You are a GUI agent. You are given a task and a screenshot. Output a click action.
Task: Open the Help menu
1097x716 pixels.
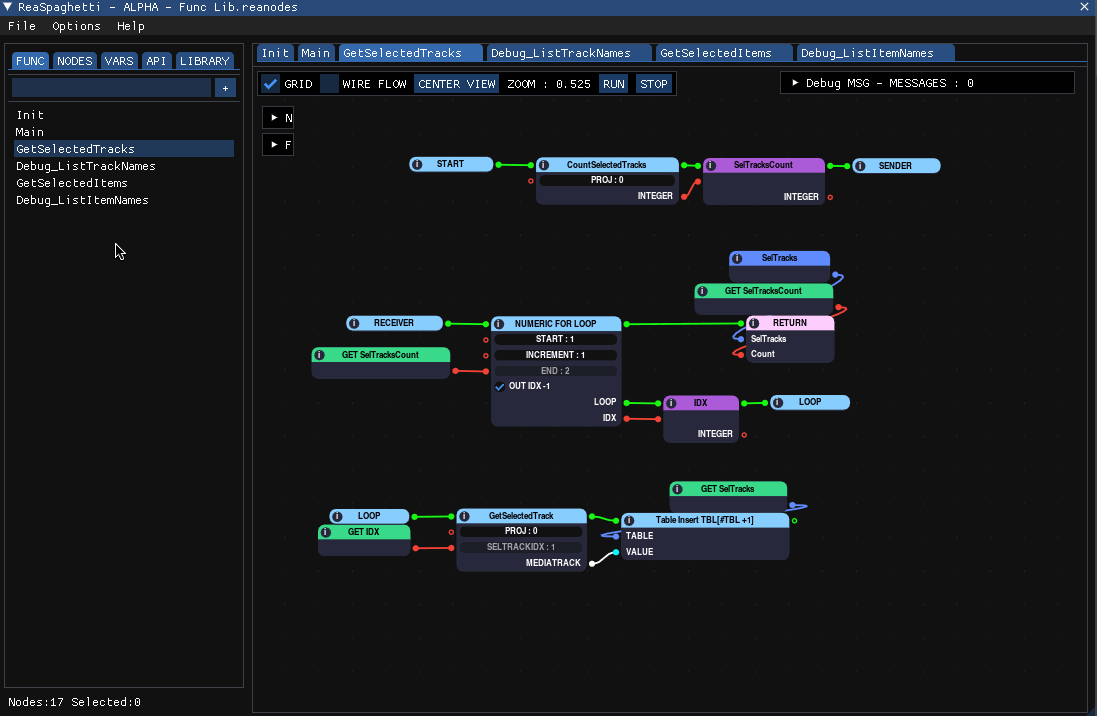[x=131, y=26]
